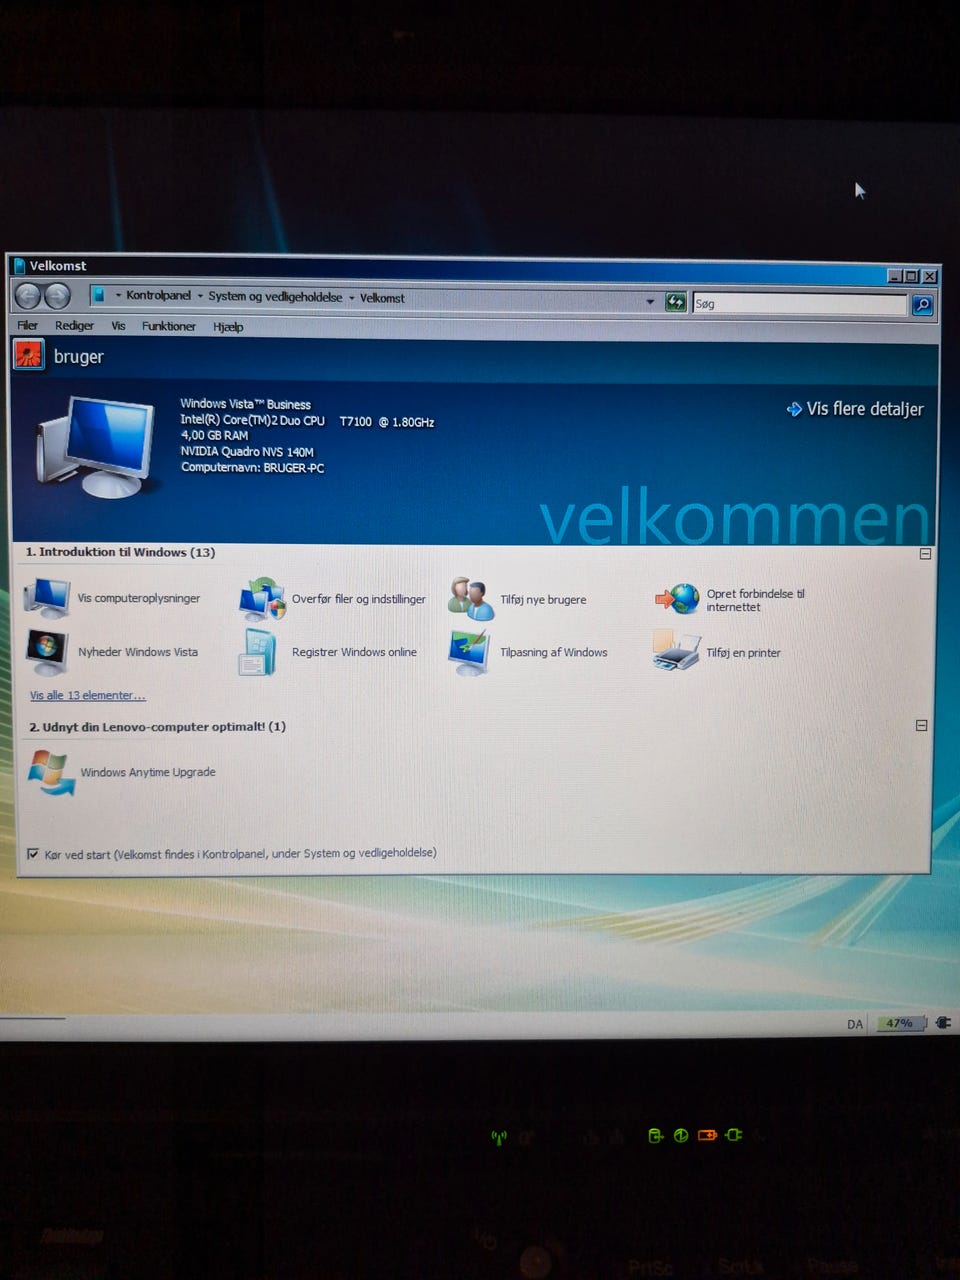This screenshot has height=1280, width=960.
Task: Expand dropdown arrow before Kontrolpanel breadcrumb
Action: click(x=118, y=295)
